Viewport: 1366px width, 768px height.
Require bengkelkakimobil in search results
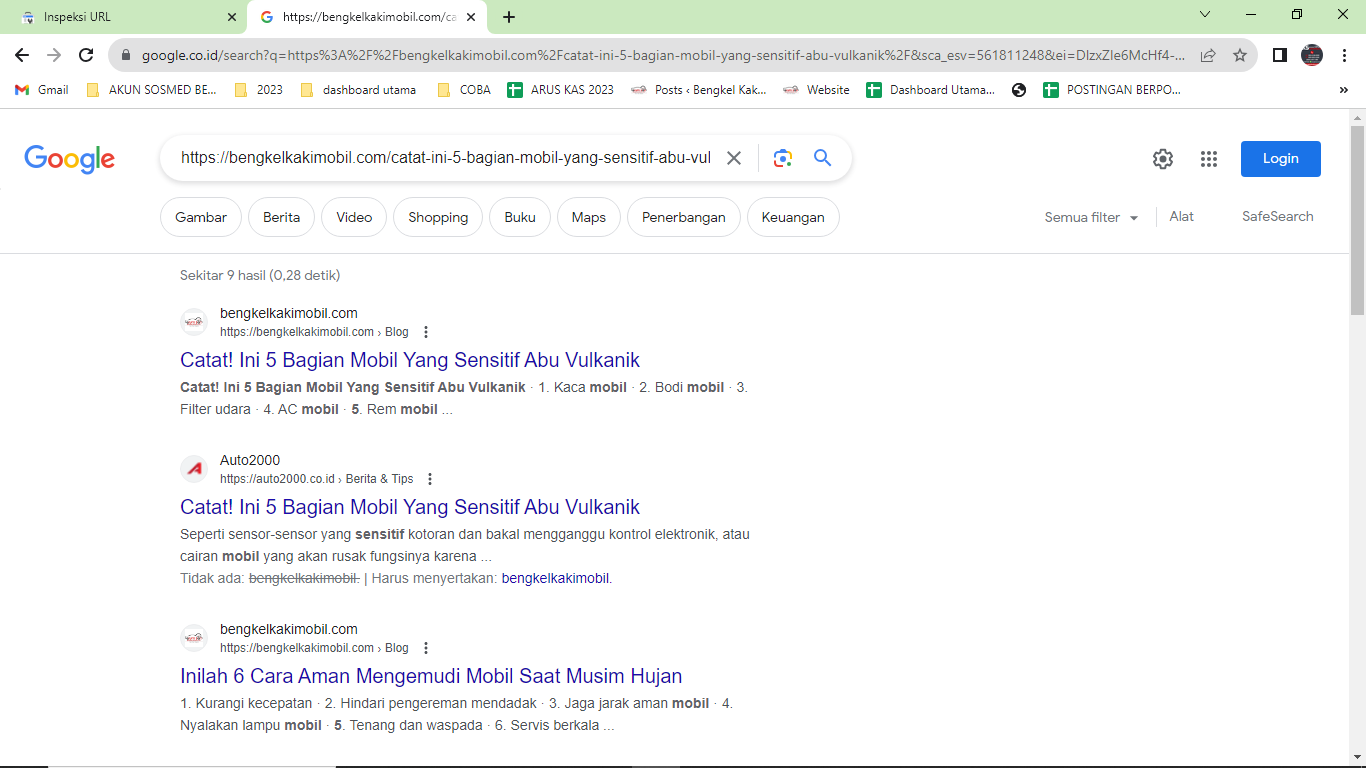coord(555,578)
